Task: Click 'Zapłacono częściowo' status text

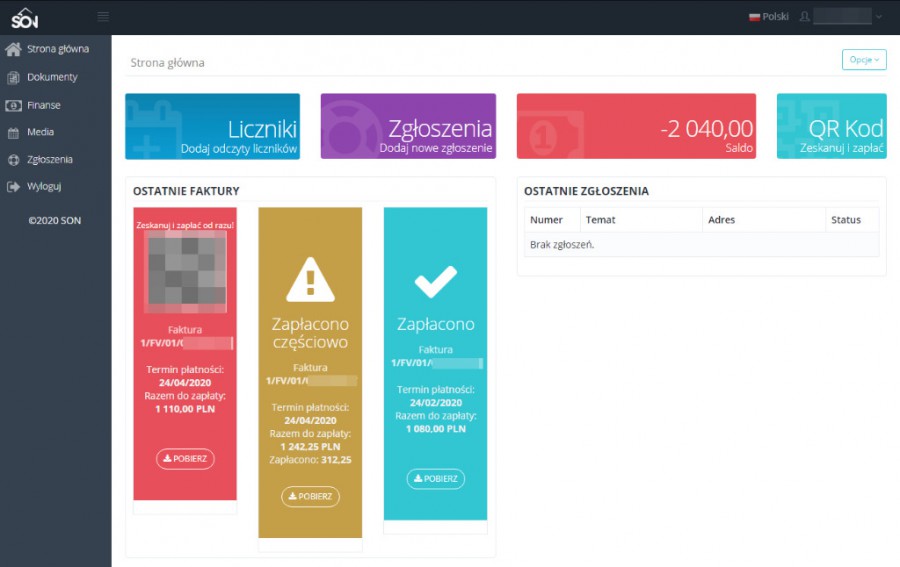Action: [x=310, y=333]
